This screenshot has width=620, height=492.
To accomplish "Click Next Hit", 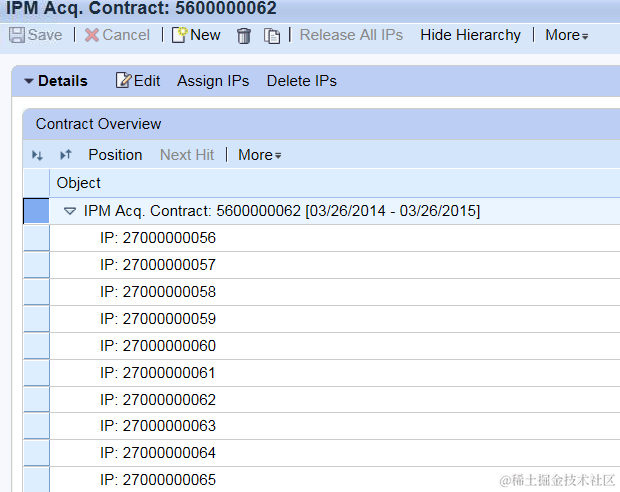I will 187,155.
